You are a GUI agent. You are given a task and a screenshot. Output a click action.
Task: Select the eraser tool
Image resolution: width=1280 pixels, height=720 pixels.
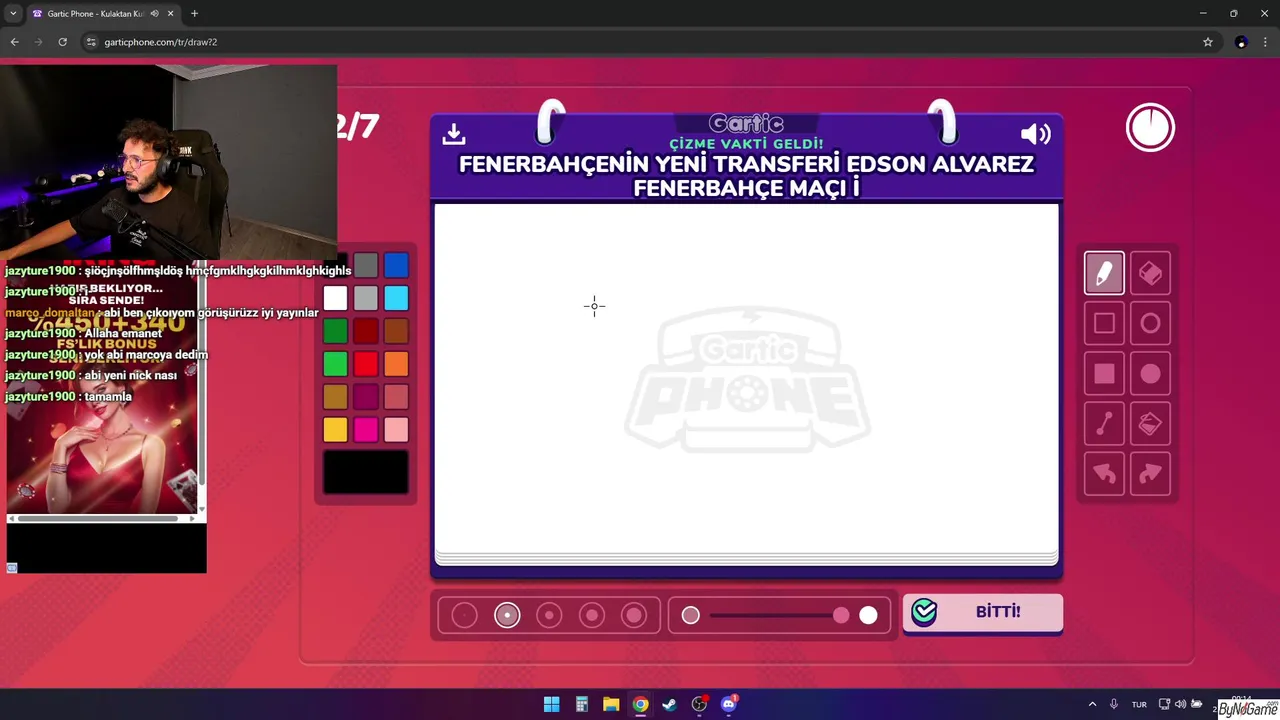(1150, 273)
